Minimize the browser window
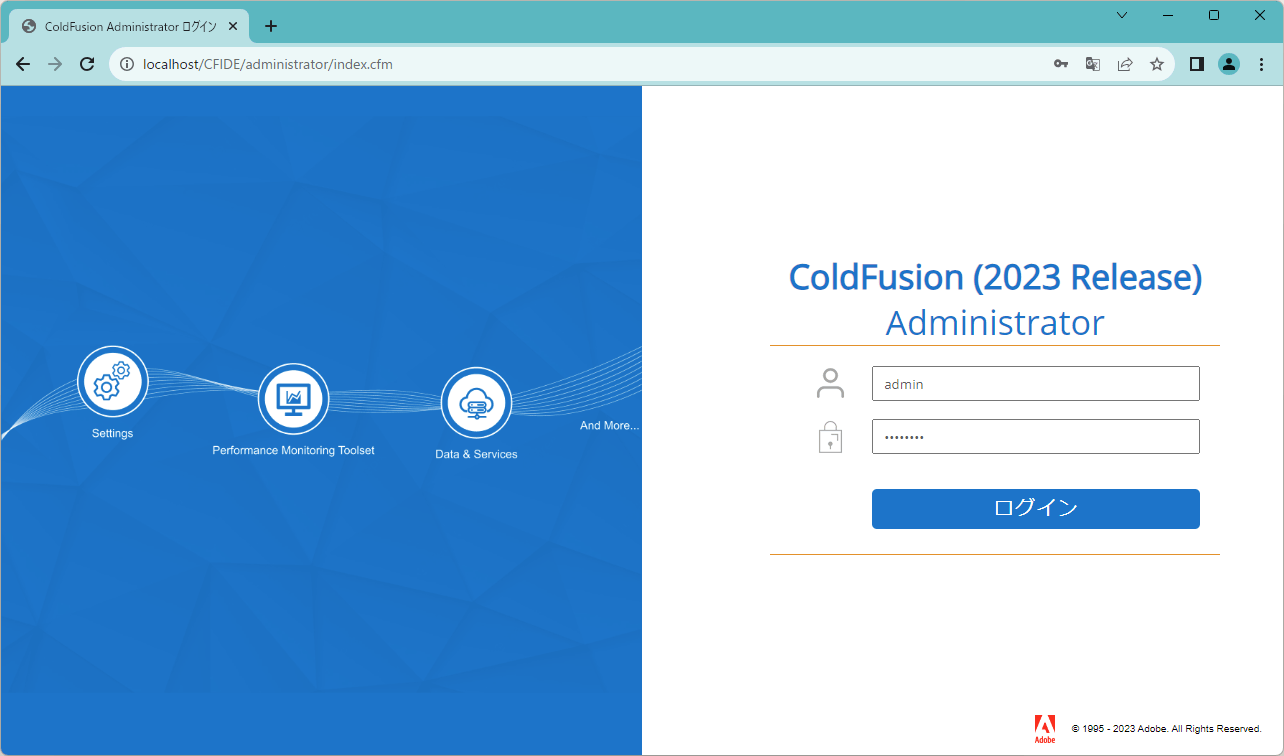Image resolution: width=1284 pixels, height=756 pixels. (1168, 15)
